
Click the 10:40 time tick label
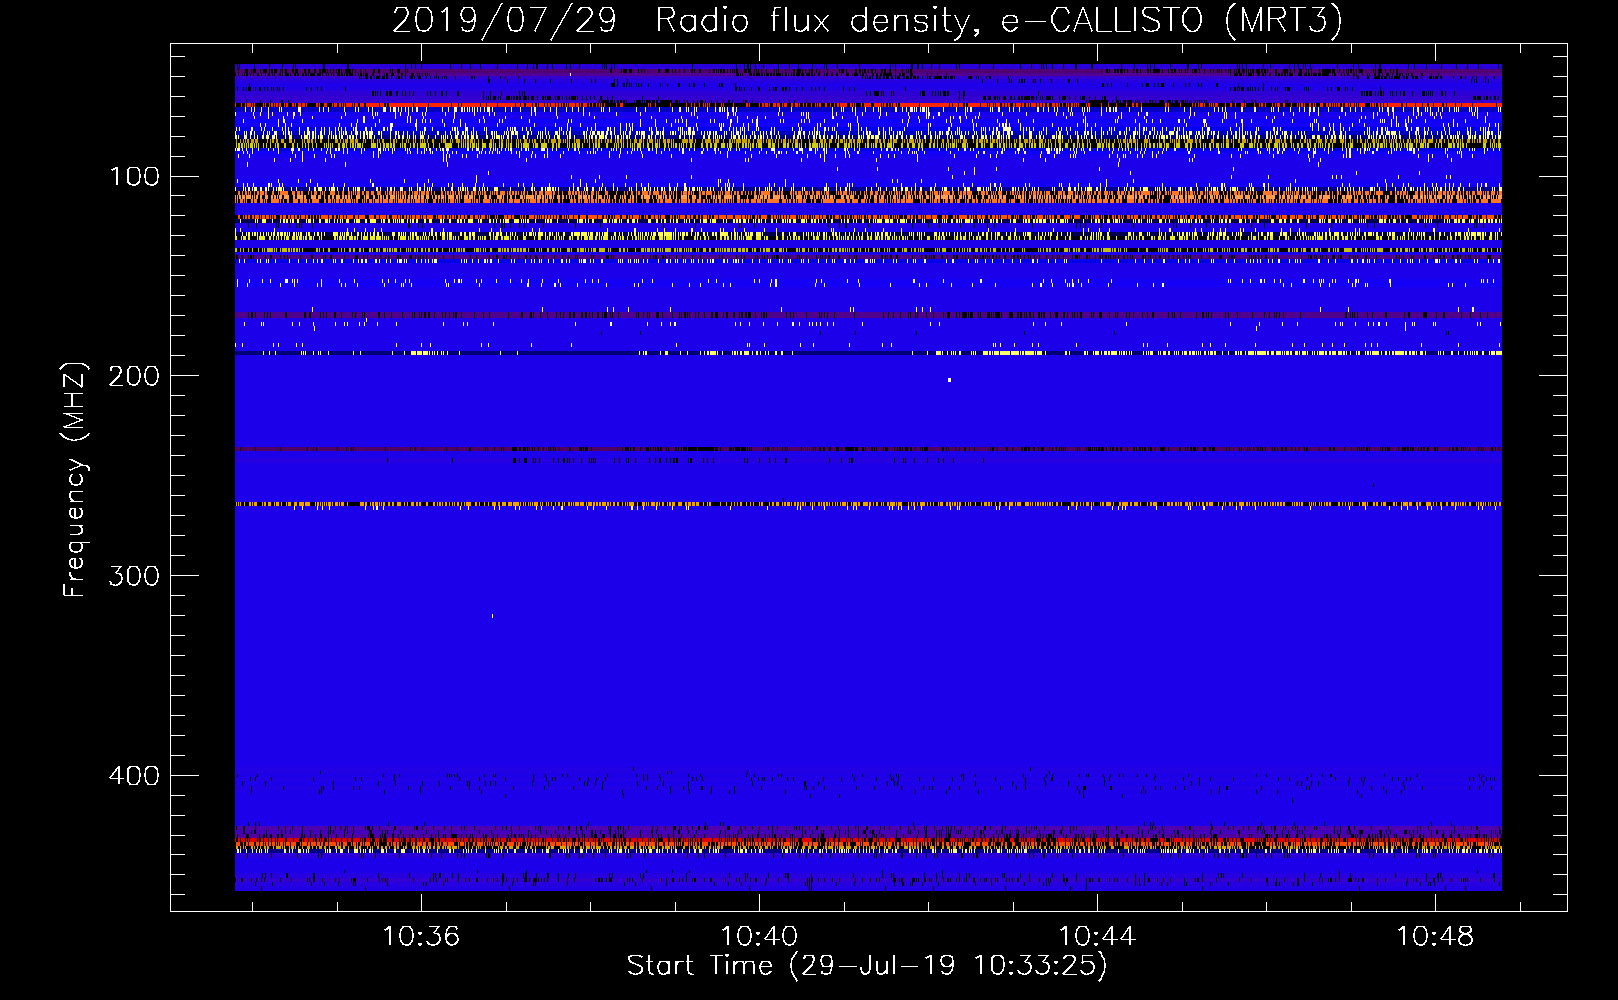click(759, 936)
